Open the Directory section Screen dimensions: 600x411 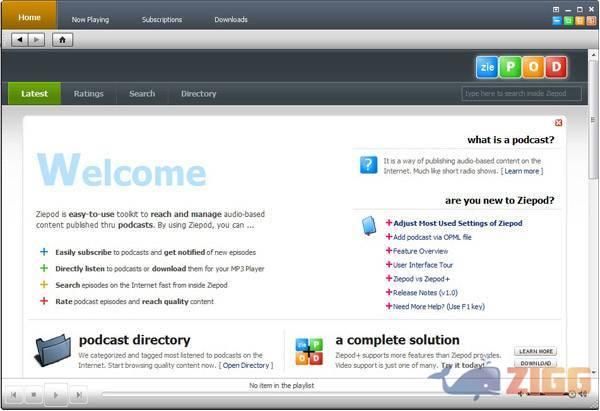click(198, 94)
